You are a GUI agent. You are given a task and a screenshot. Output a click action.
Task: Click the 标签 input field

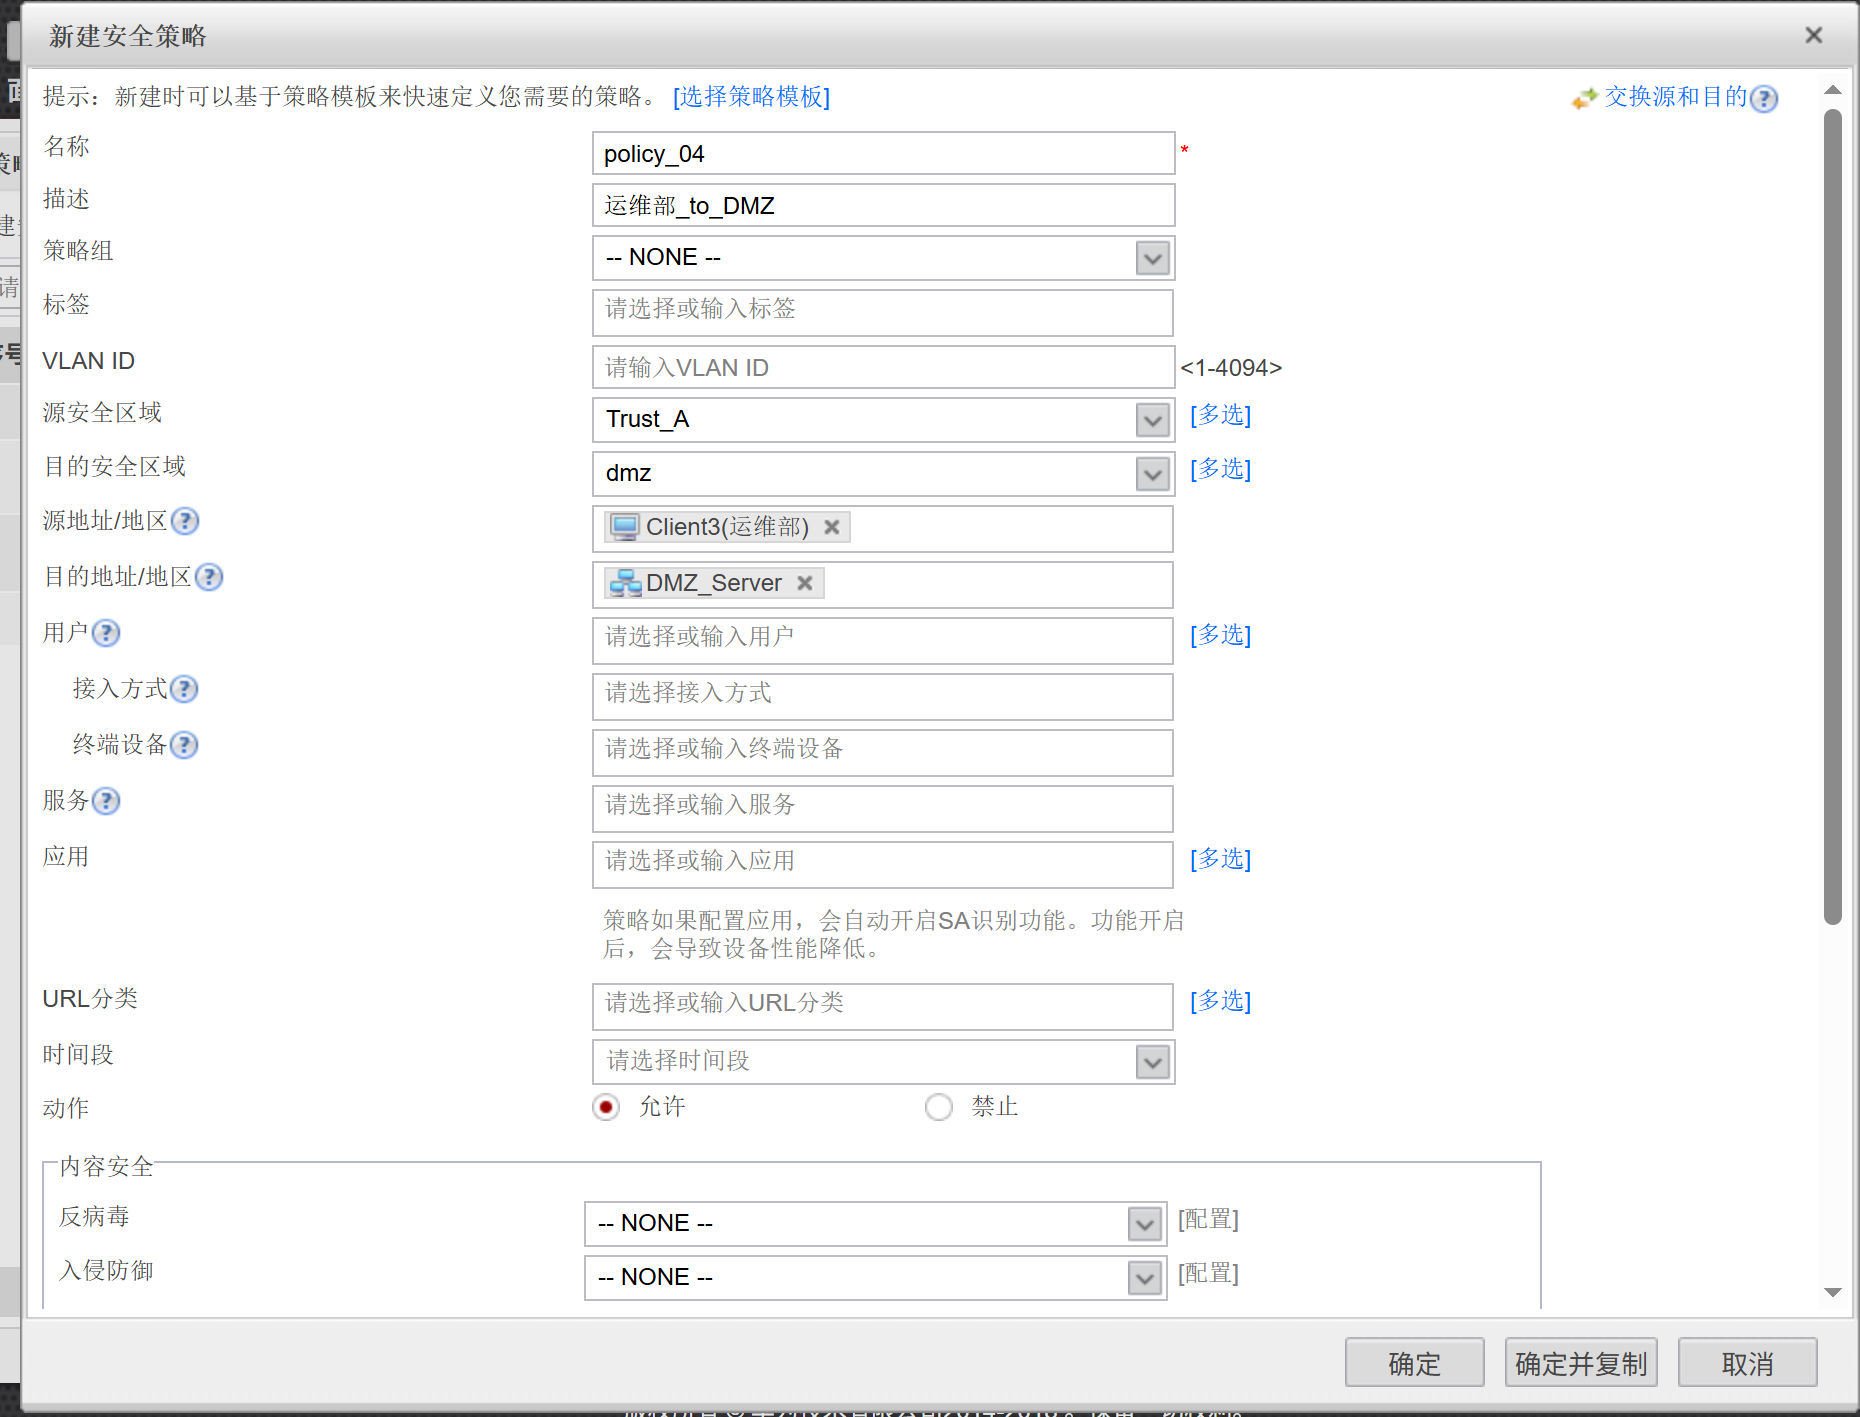click(883, 313)
